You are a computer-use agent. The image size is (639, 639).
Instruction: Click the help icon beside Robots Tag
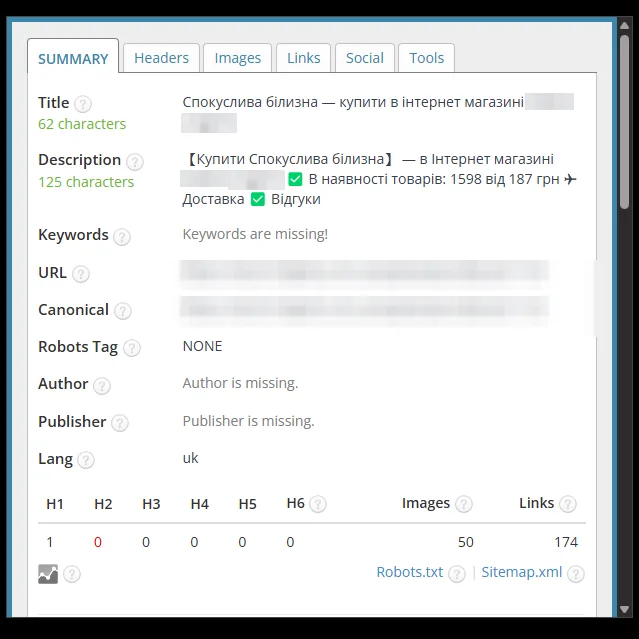[x=132, y=348]
